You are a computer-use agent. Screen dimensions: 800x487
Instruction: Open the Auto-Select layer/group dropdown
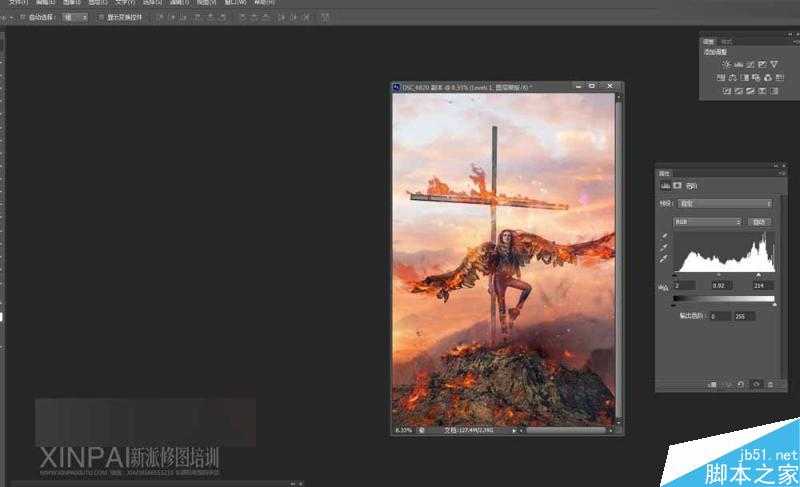(74, 17)
